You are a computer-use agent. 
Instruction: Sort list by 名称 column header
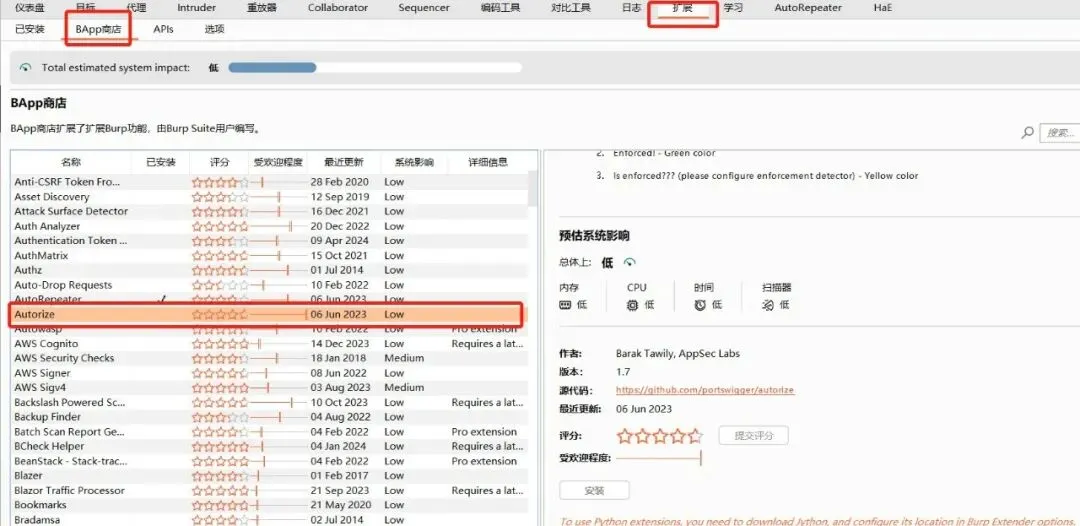71,162
